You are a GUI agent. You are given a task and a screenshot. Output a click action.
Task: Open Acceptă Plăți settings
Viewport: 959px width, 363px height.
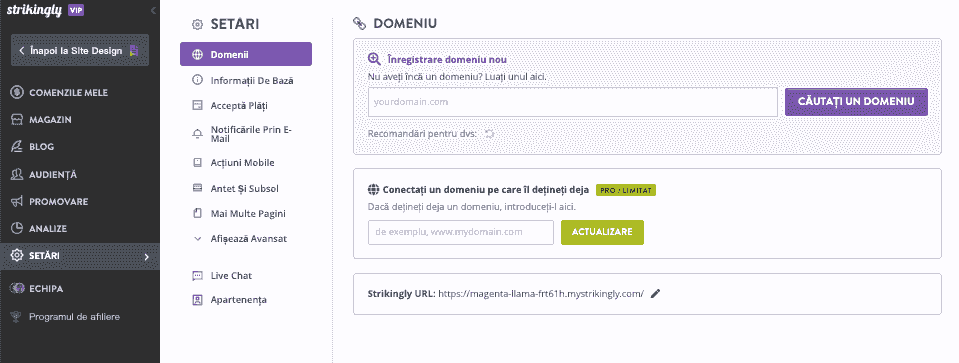[x=239, y=106]
